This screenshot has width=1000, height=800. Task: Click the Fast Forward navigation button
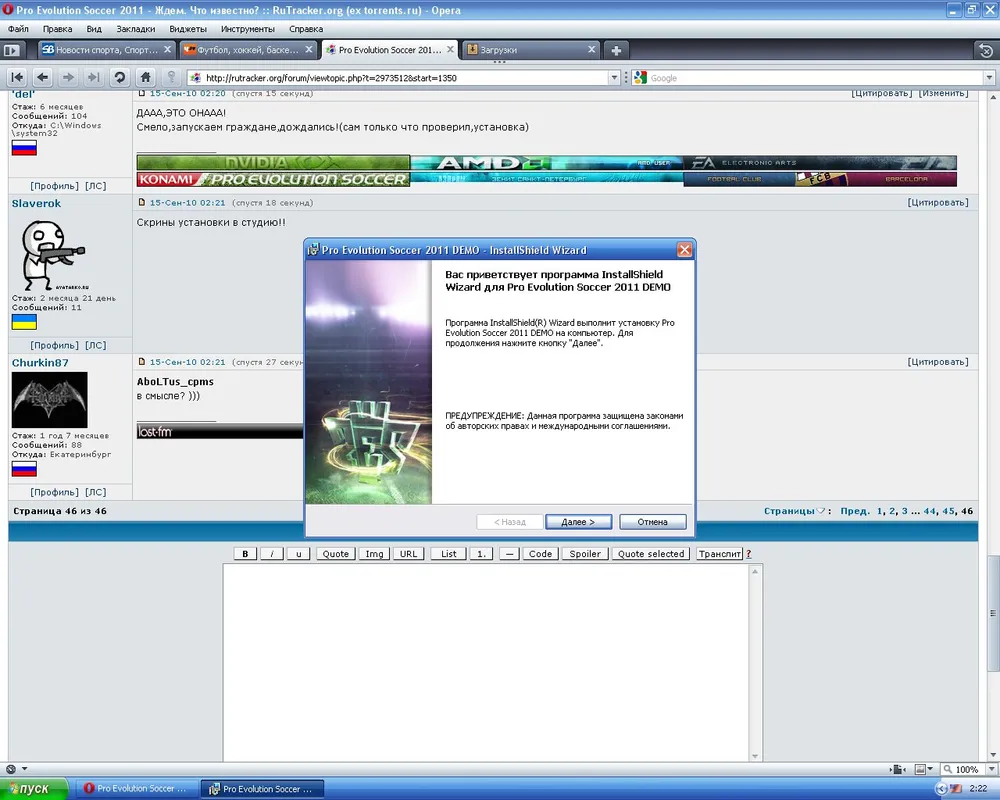pos(93,78)
